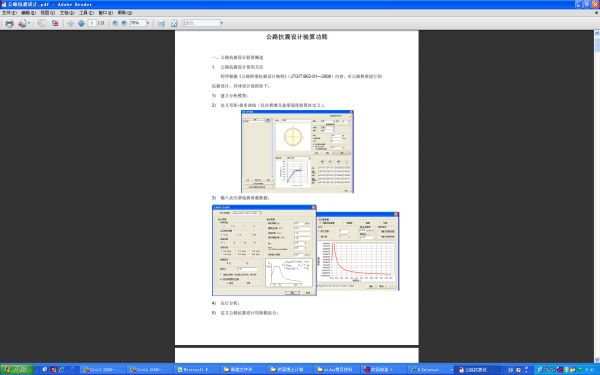Viewport: 600px width, 375px height.
Task: Click the red search/find icon in toolbar
Action: pos(55,23)
